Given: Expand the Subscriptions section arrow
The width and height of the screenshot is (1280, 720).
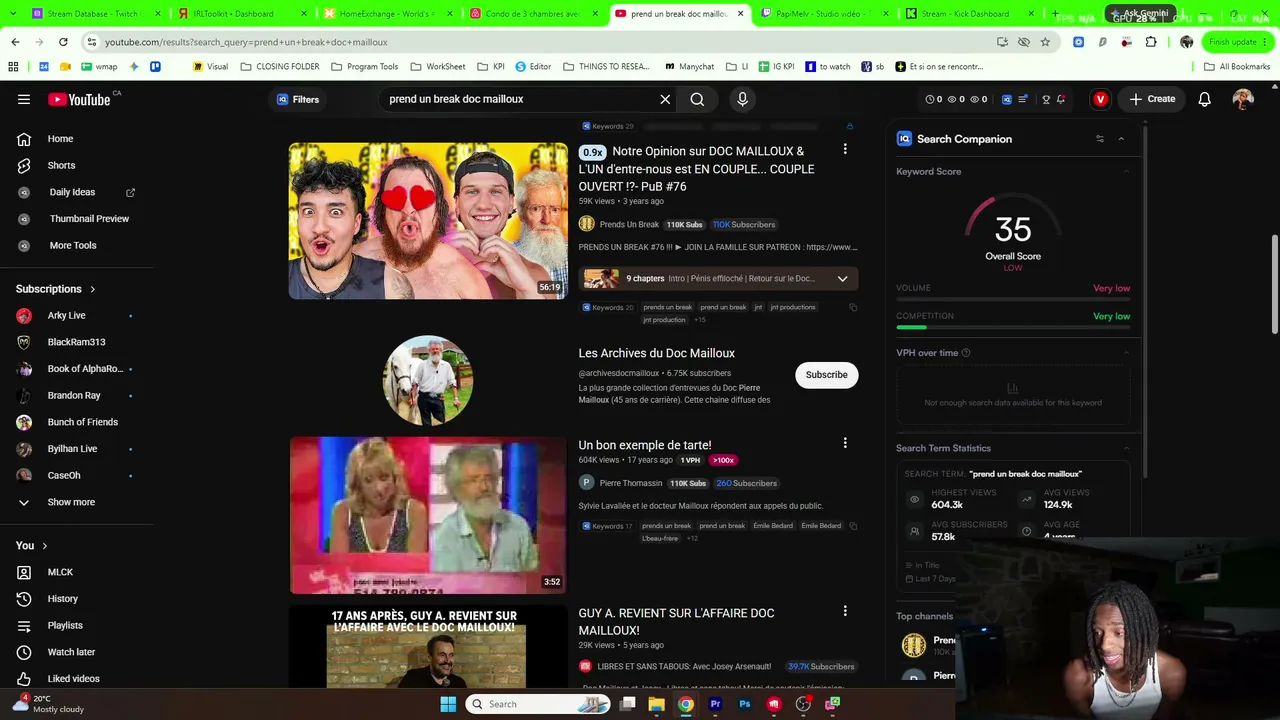Looking at the screenshot, I should [x=93, y=289].
